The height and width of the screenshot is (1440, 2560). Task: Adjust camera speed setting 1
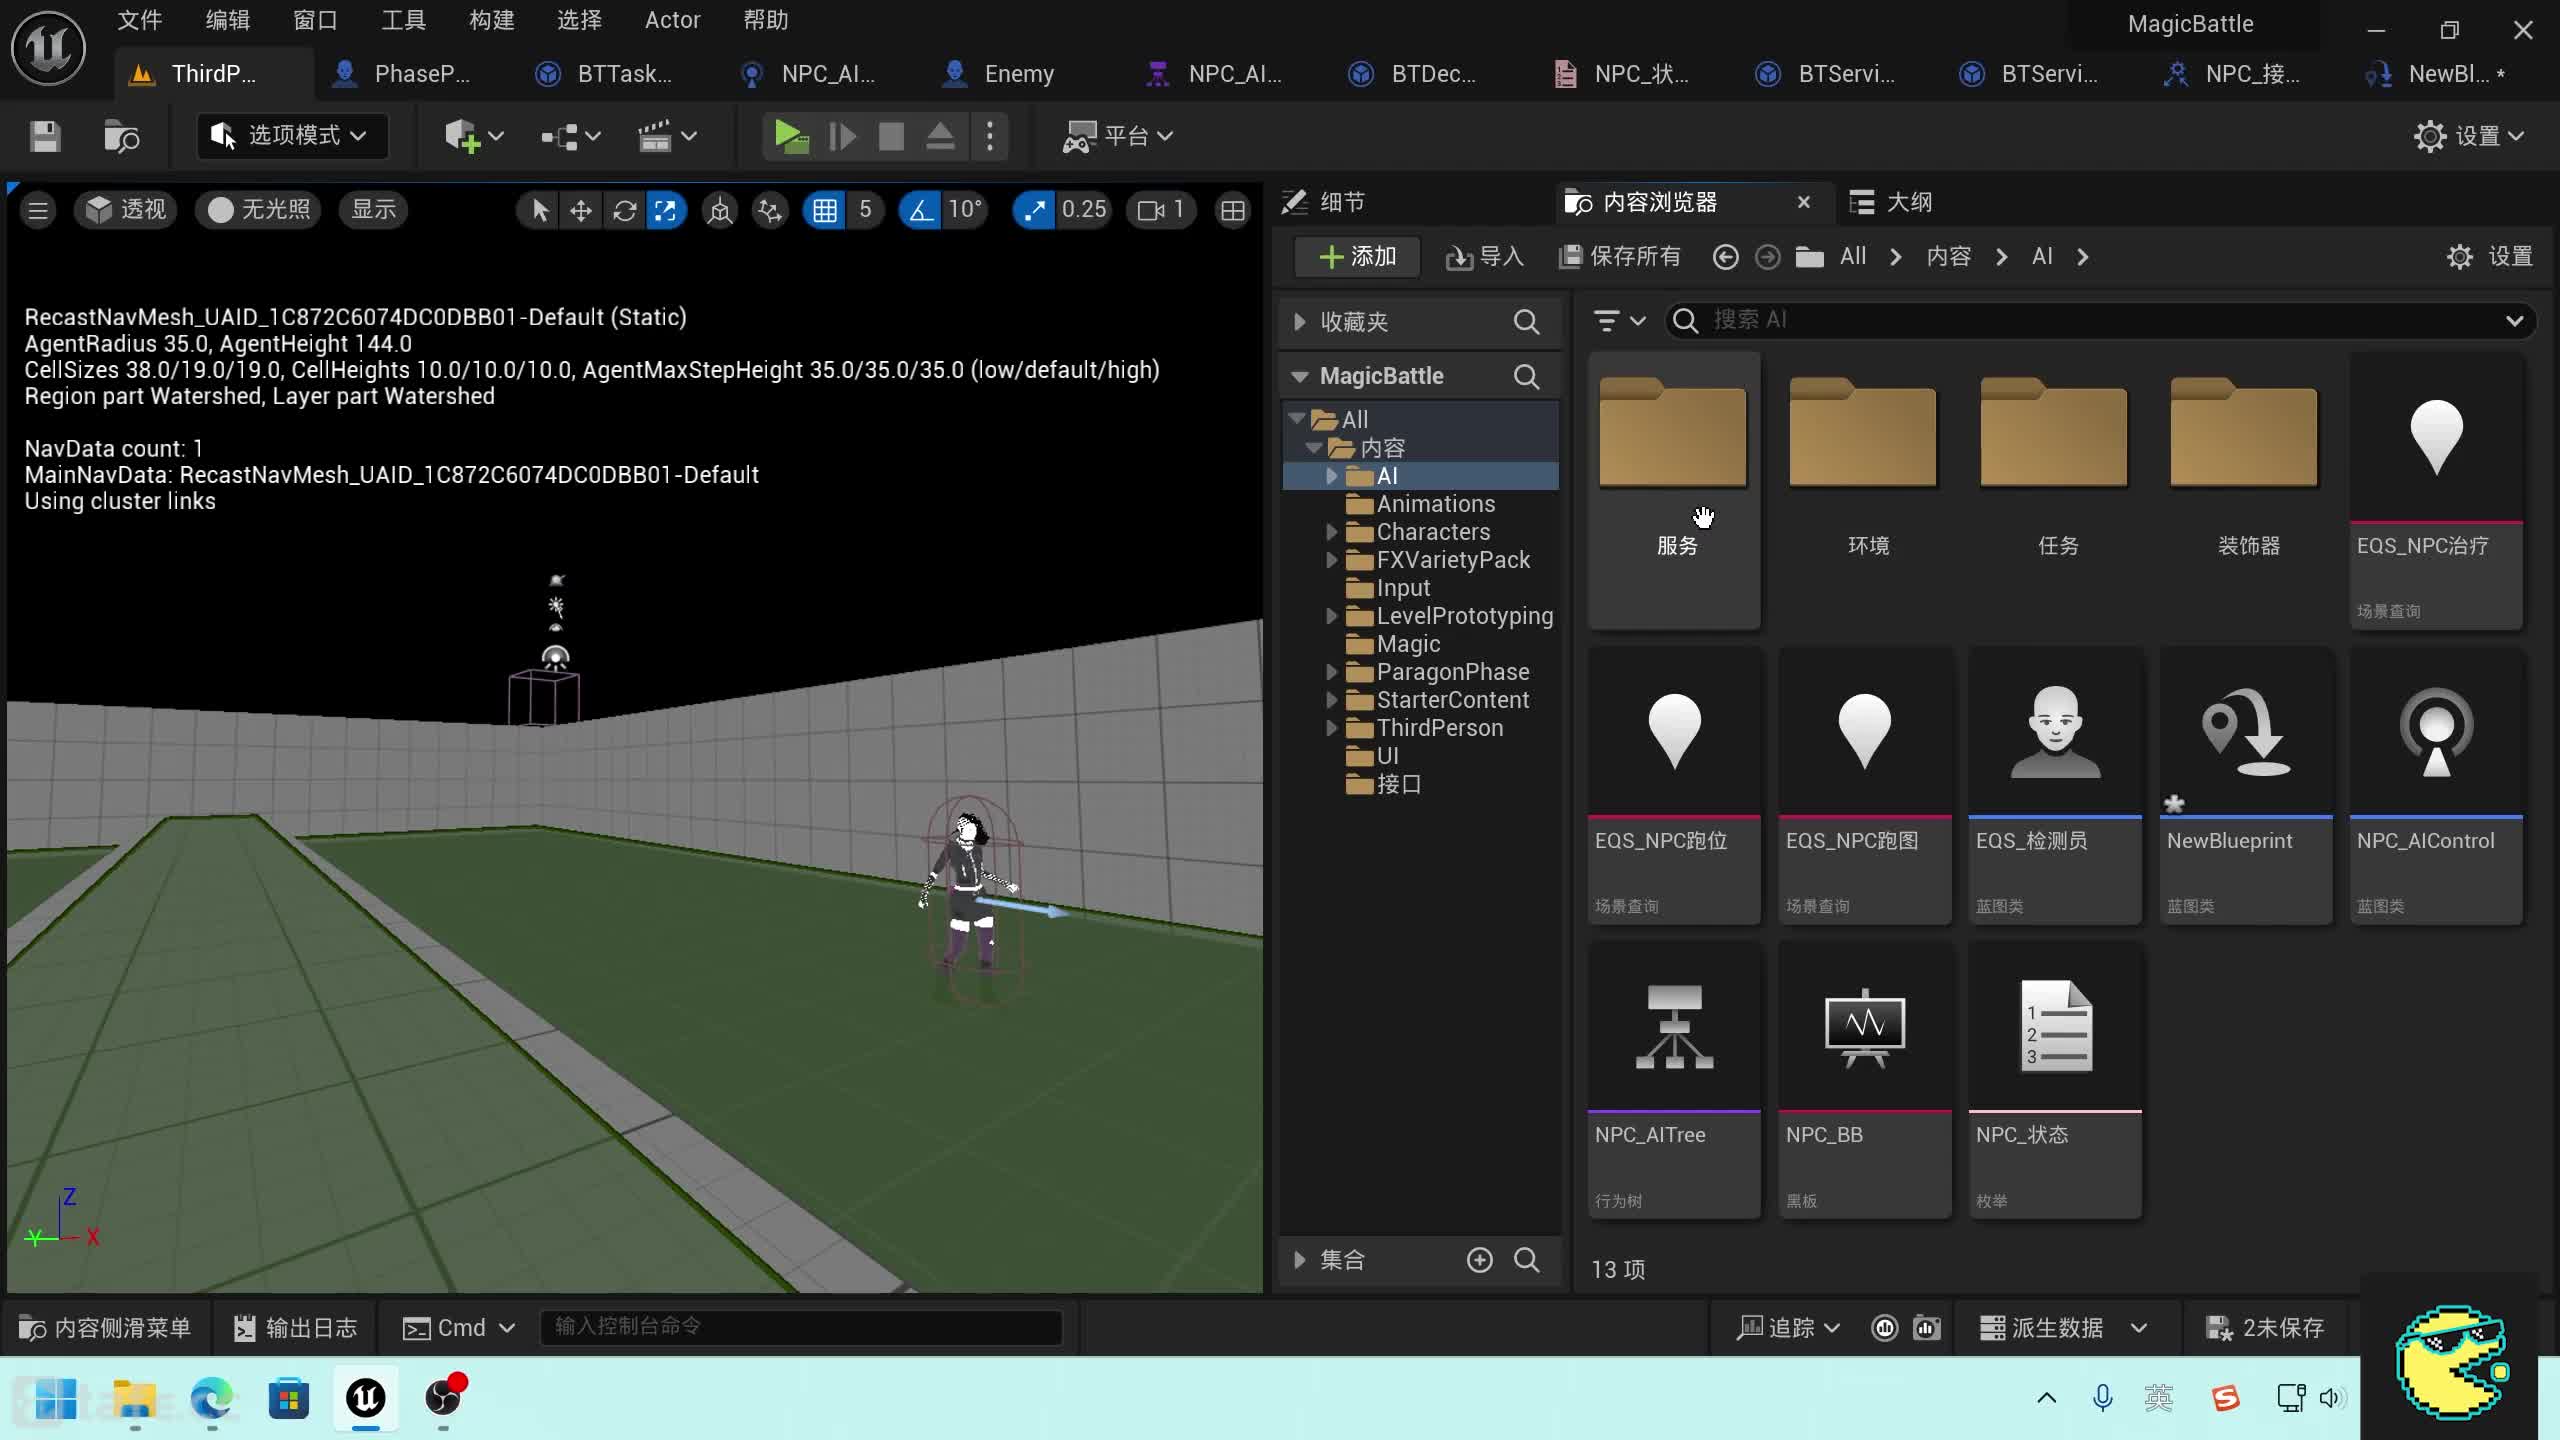[x=1161, y=210]
